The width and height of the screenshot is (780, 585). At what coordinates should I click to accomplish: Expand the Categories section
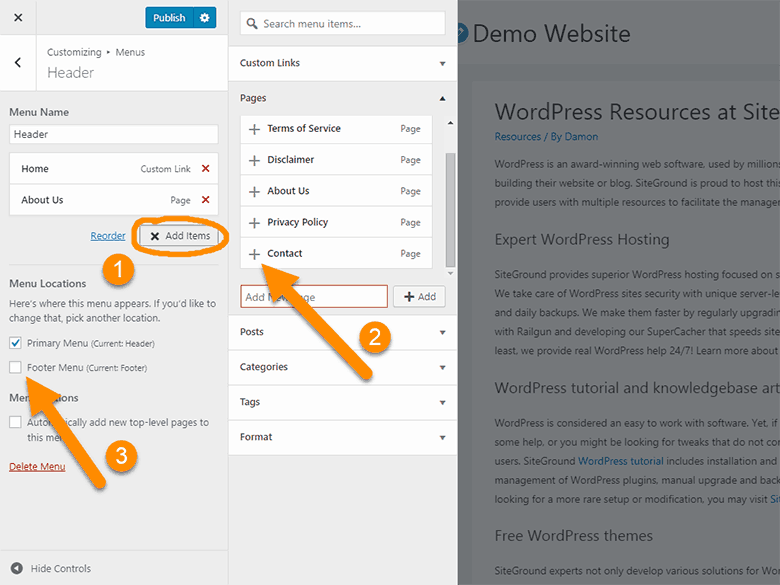[343, 367]
